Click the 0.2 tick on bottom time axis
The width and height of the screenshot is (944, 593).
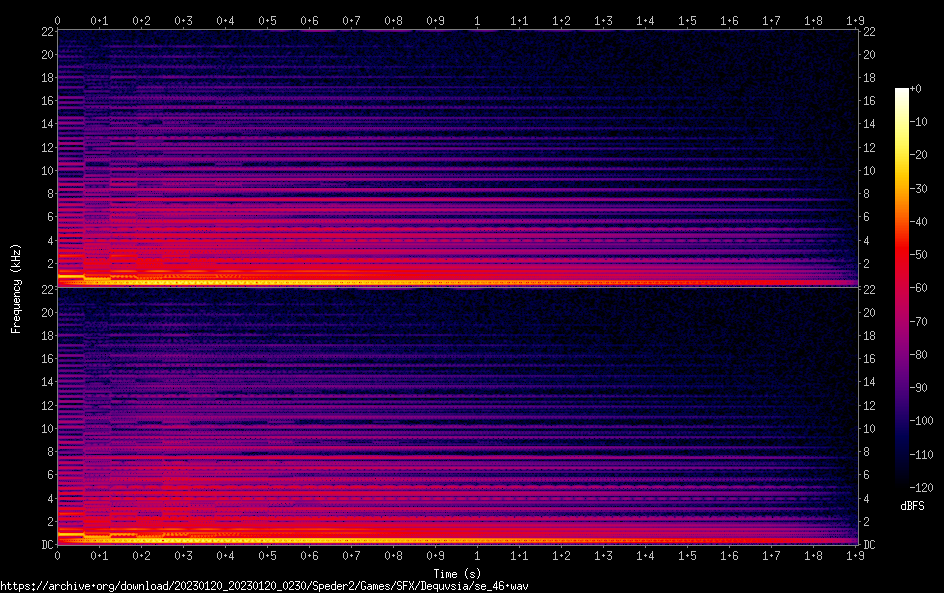tap(141, 556)
